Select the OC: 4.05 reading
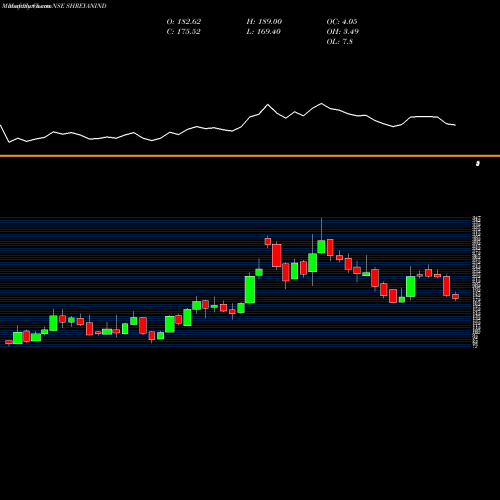The height and width of the screenshot is (500, 500). (342, 21)
